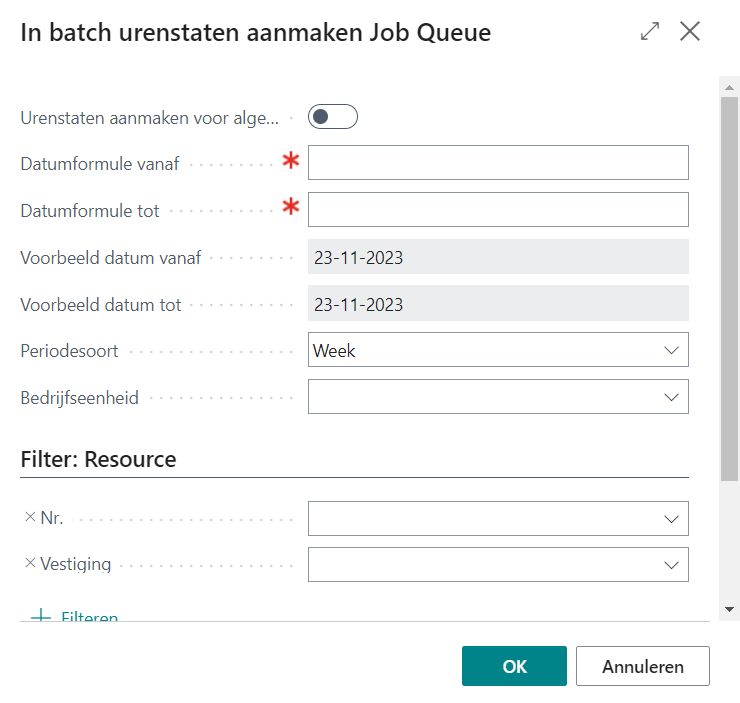Remove the Vestiging filter via X icon

[29, 563]
